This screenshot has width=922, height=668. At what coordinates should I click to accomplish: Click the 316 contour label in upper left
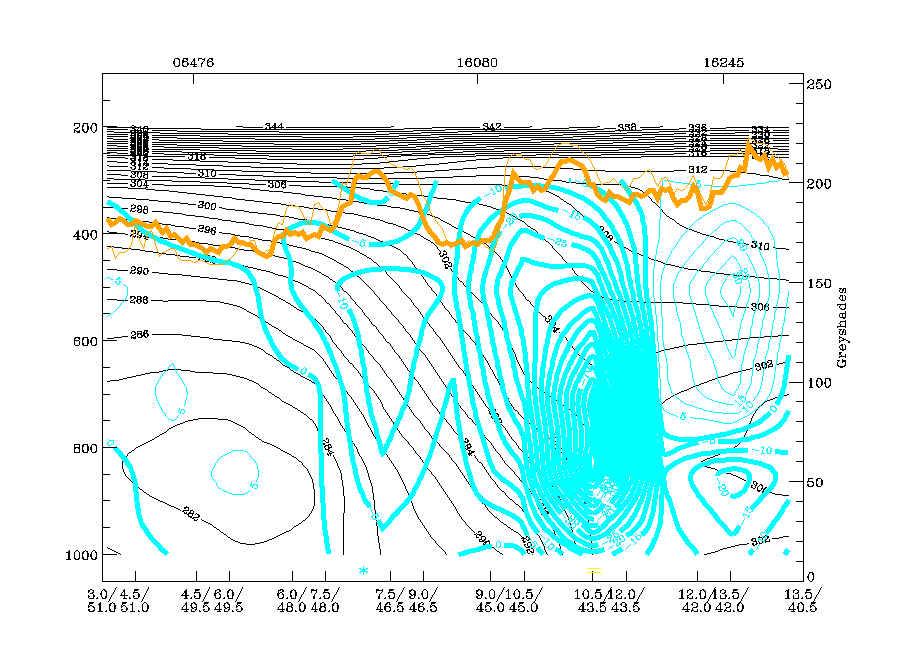196,157
